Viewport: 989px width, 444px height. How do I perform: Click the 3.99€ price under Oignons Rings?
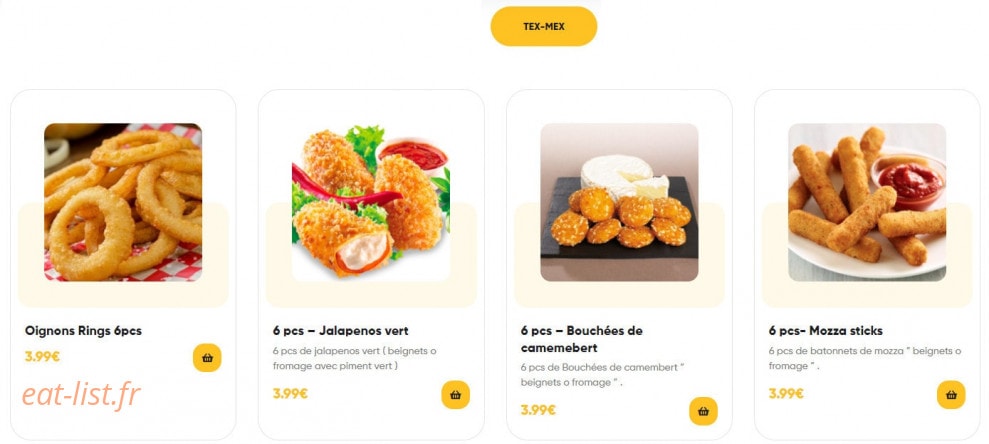(42, 356)
